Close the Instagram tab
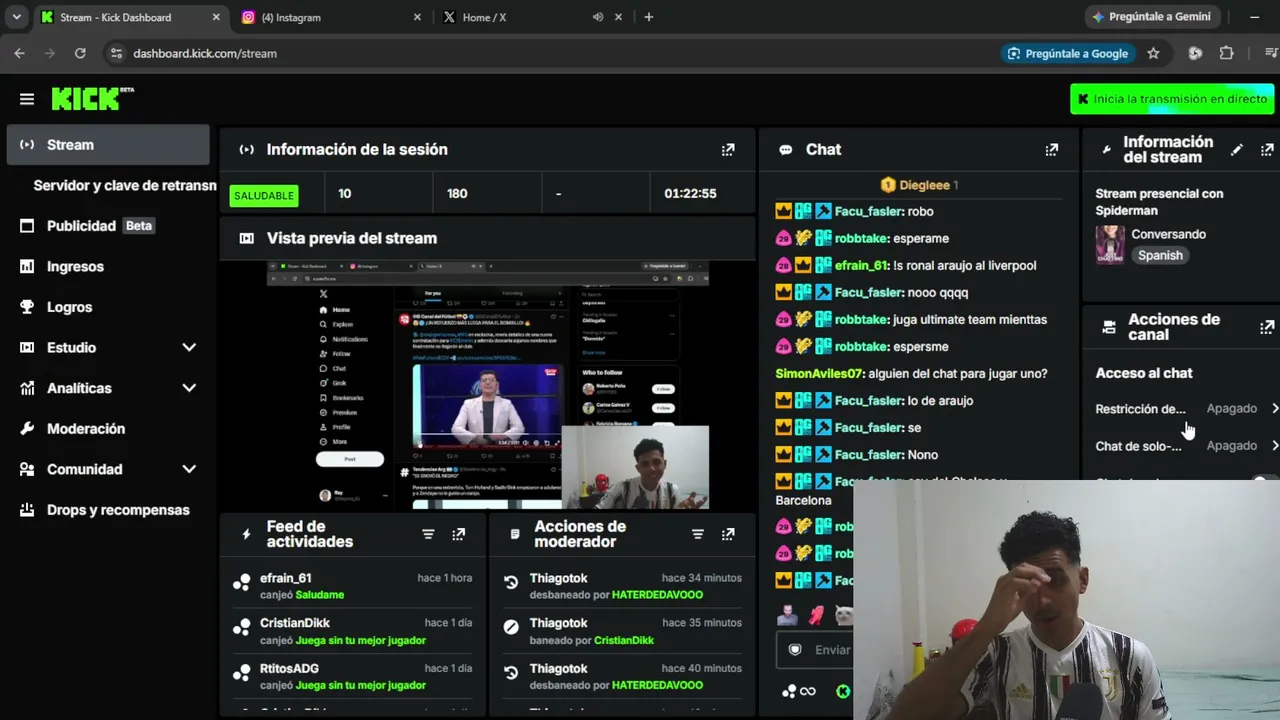The image size is (1280, 720). click(x=417, y=17)
